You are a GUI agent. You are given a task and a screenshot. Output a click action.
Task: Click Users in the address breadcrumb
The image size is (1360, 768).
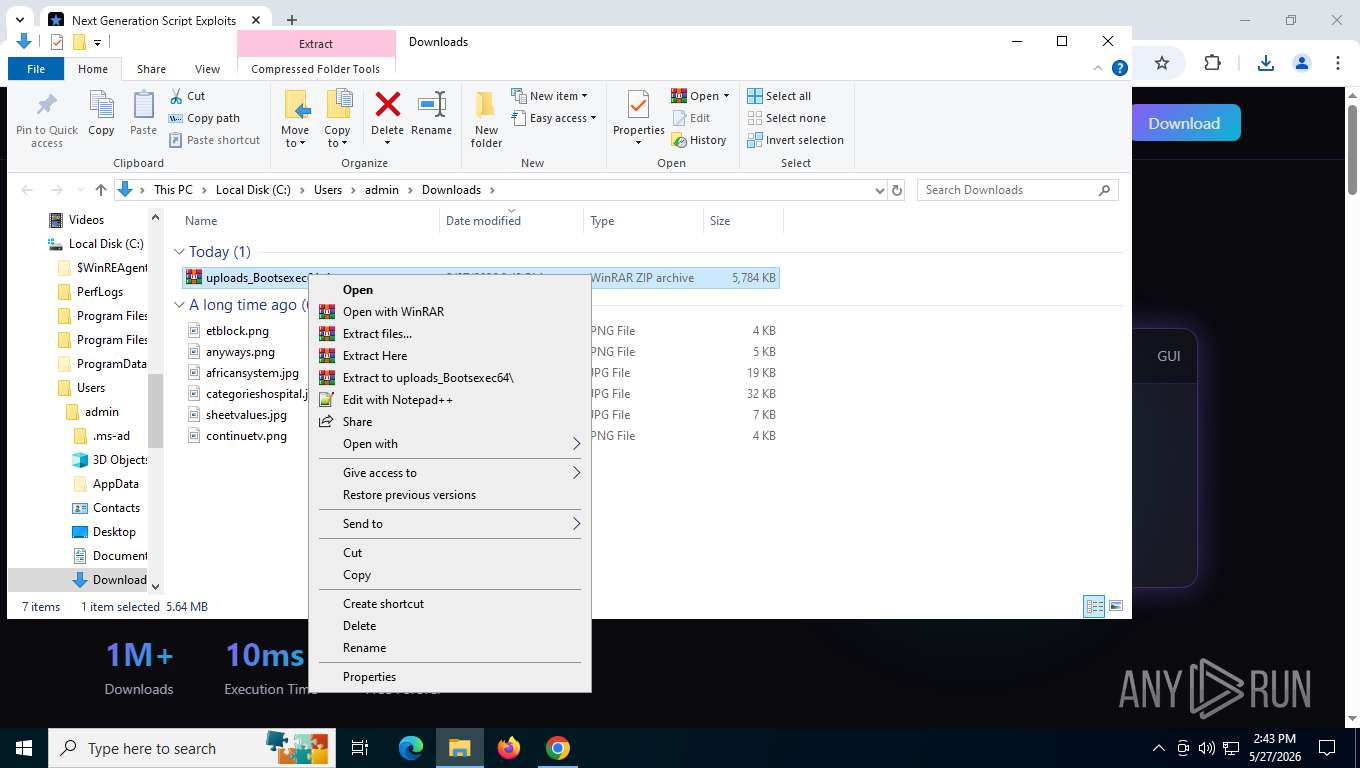coord(328,190)
